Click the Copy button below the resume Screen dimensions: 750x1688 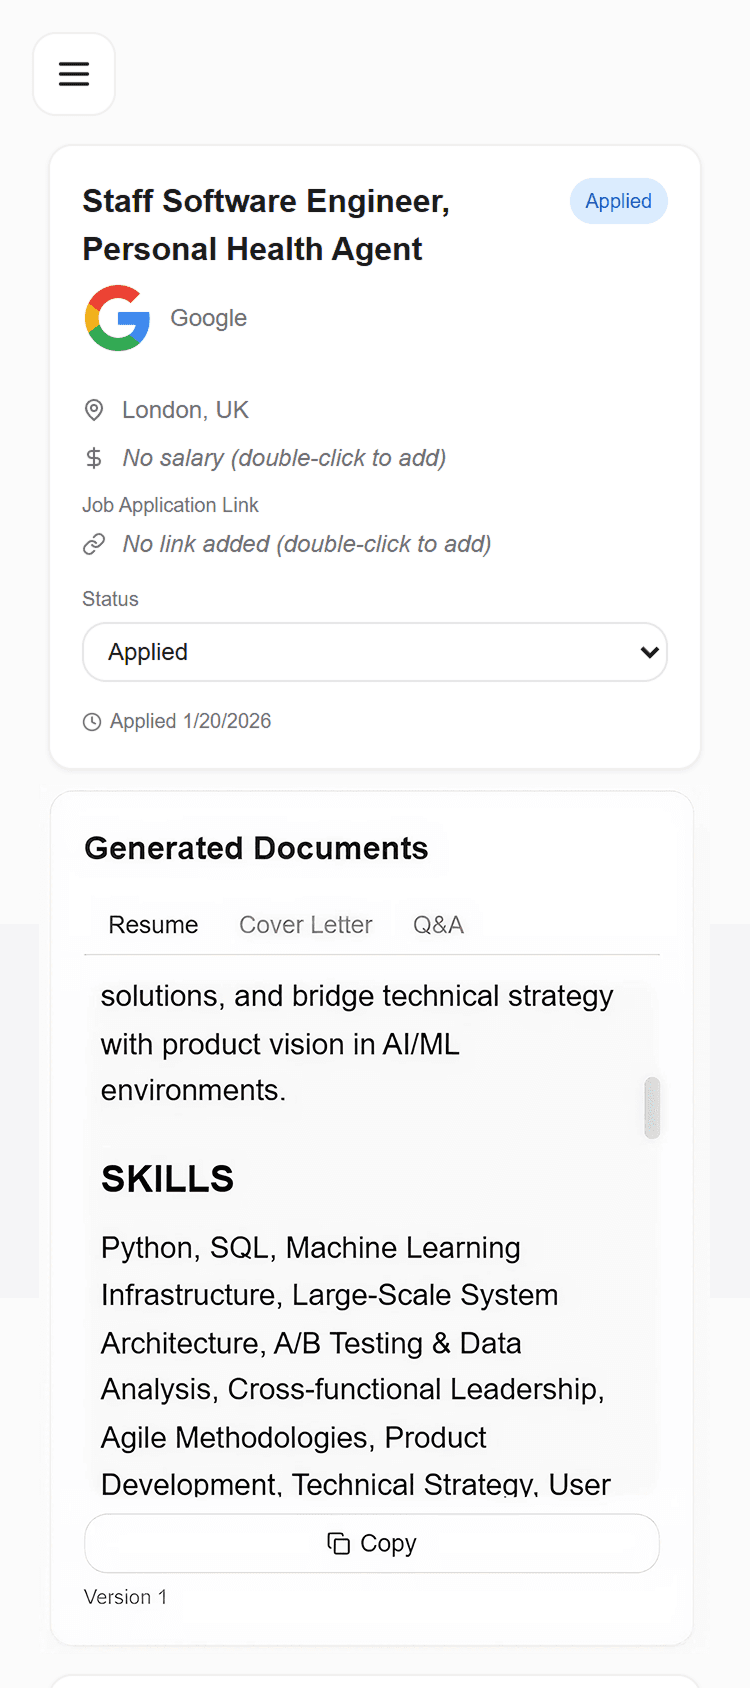tap(372, 1543)
